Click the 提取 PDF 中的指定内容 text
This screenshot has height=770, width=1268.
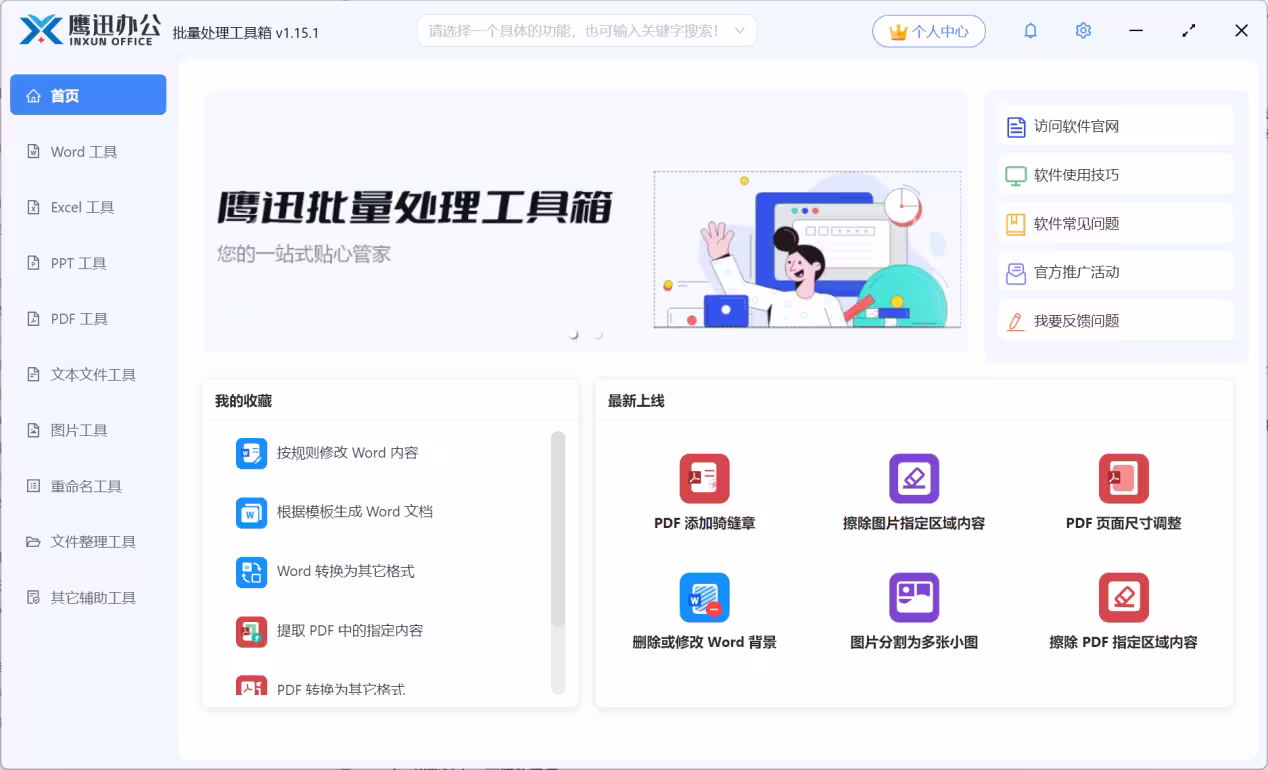(350, 631)
